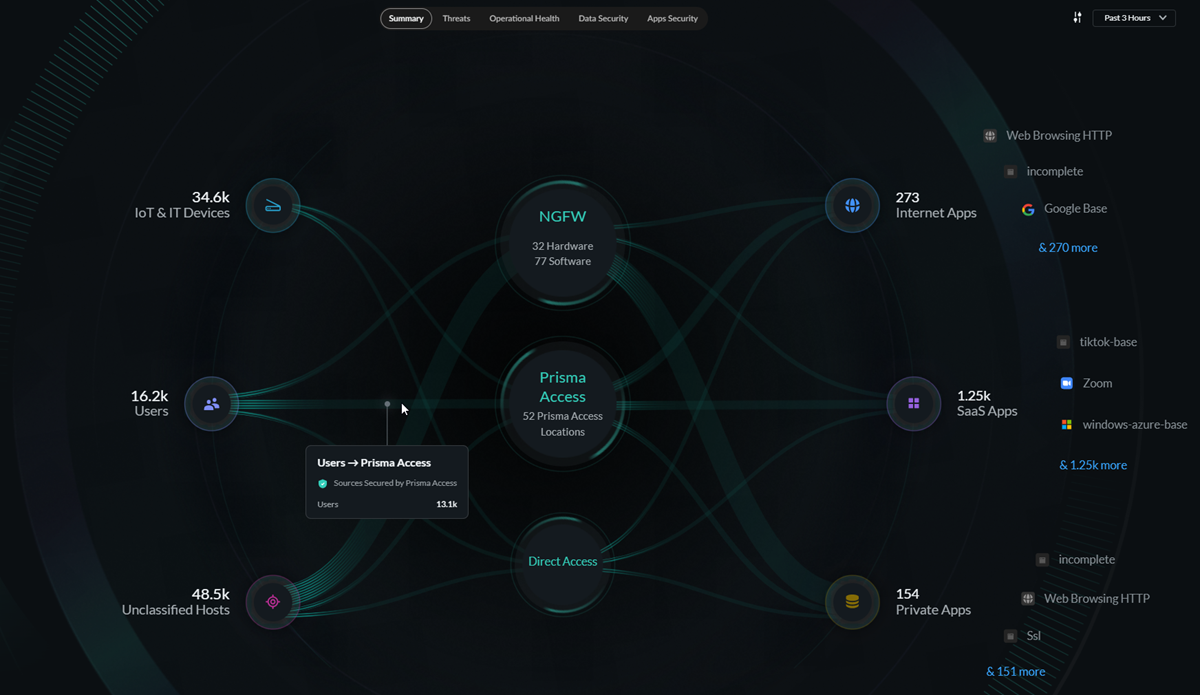Click the 48.5k Unclassified Hosts count
1200x695 pixels.
[211, 594]
